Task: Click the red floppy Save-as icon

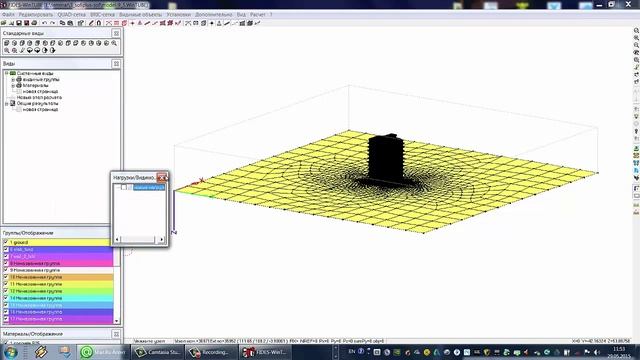Action: tap(27, 23)
